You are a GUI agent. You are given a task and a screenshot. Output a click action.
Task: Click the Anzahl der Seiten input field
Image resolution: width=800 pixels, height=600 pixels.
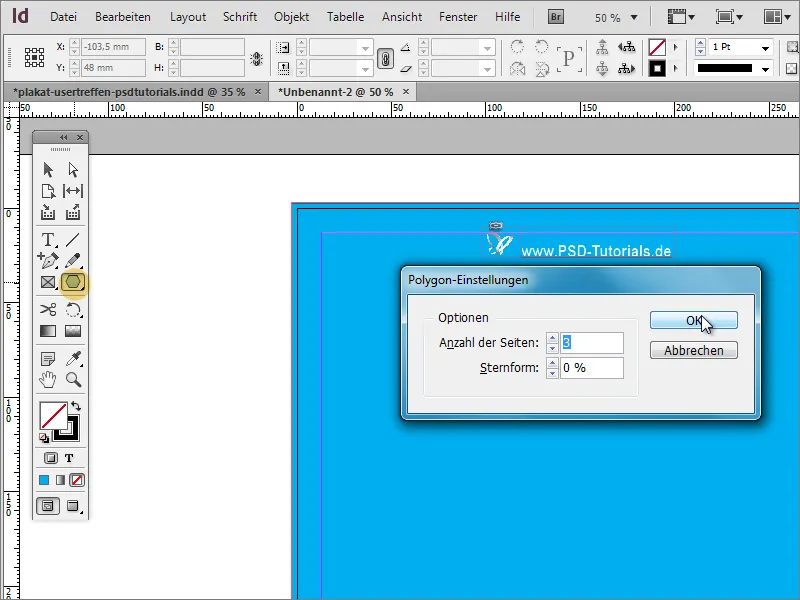click(x=592, y=343)
